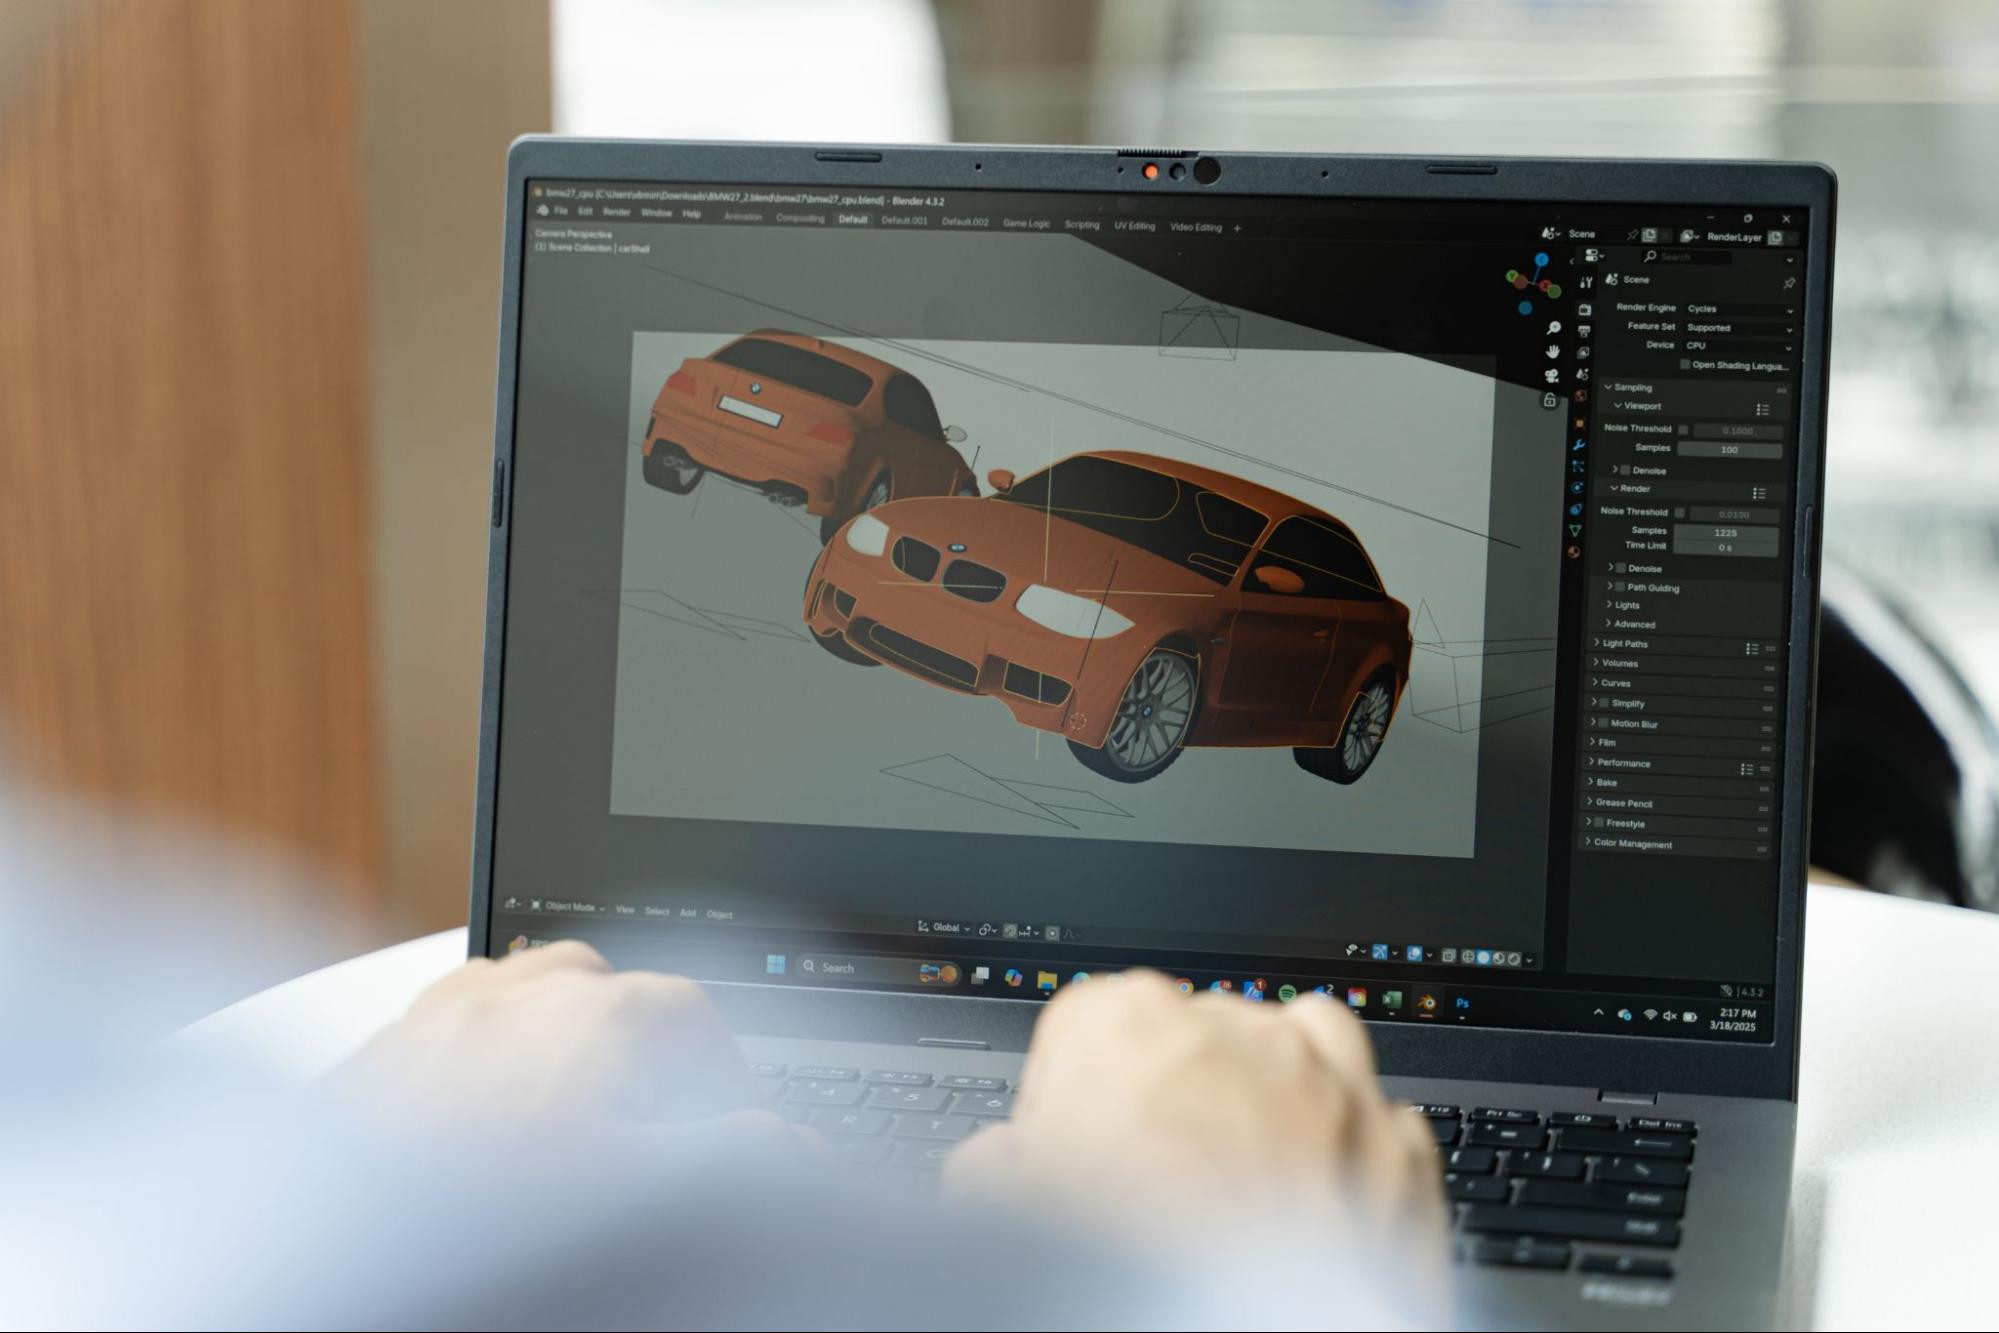This screenshot has height=1333, width=1999.
Task: Click the viewport pan hand icon
Action: click(x=1553, y=352)
